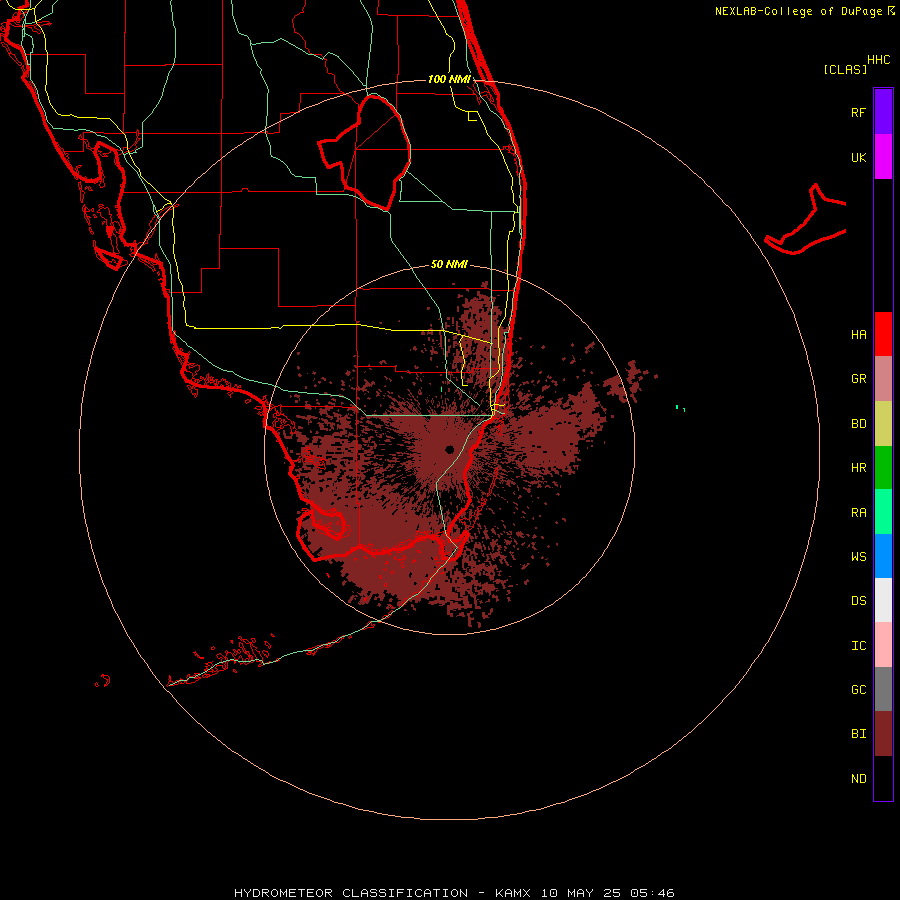This screenshot has width=900, height=900.
Task: Click the WS legend label
Action: [858, 557]
